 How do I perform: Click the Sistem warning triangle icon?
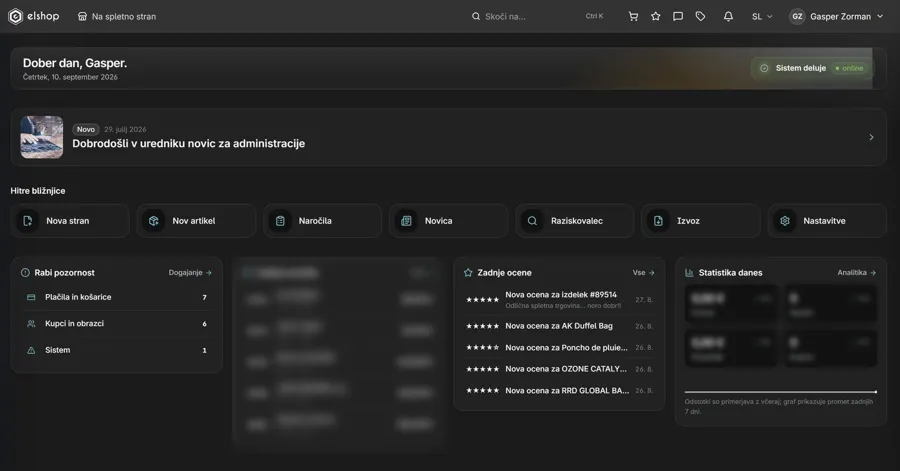31,350
